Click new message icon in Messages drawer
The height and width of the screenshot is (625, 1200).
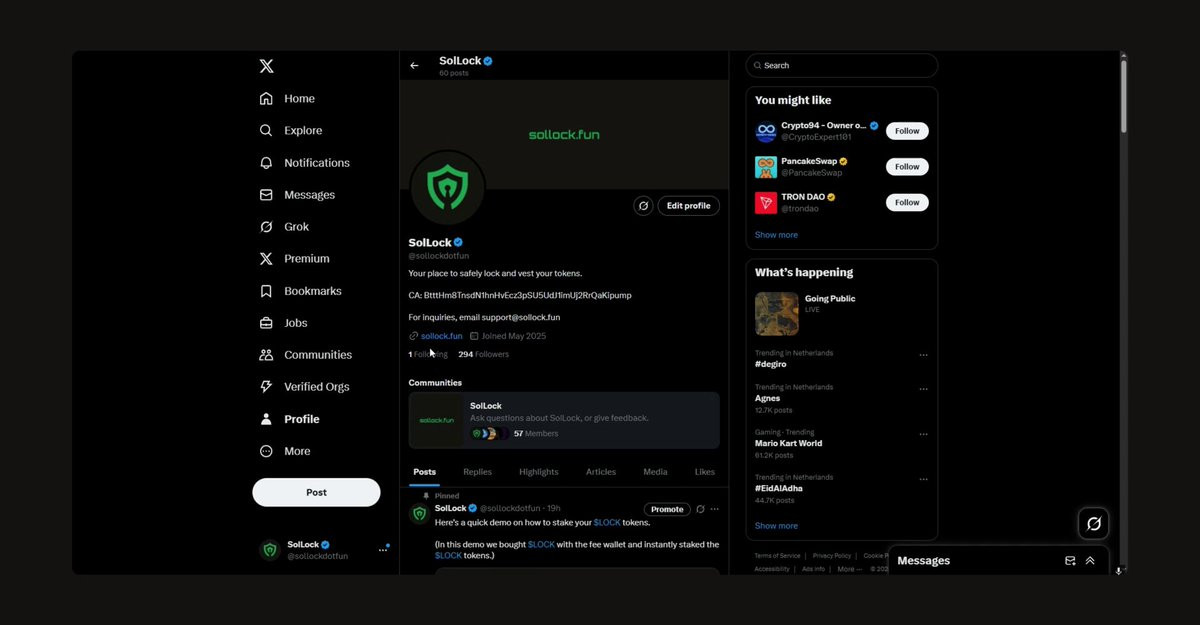click(x=1070, y=561)
